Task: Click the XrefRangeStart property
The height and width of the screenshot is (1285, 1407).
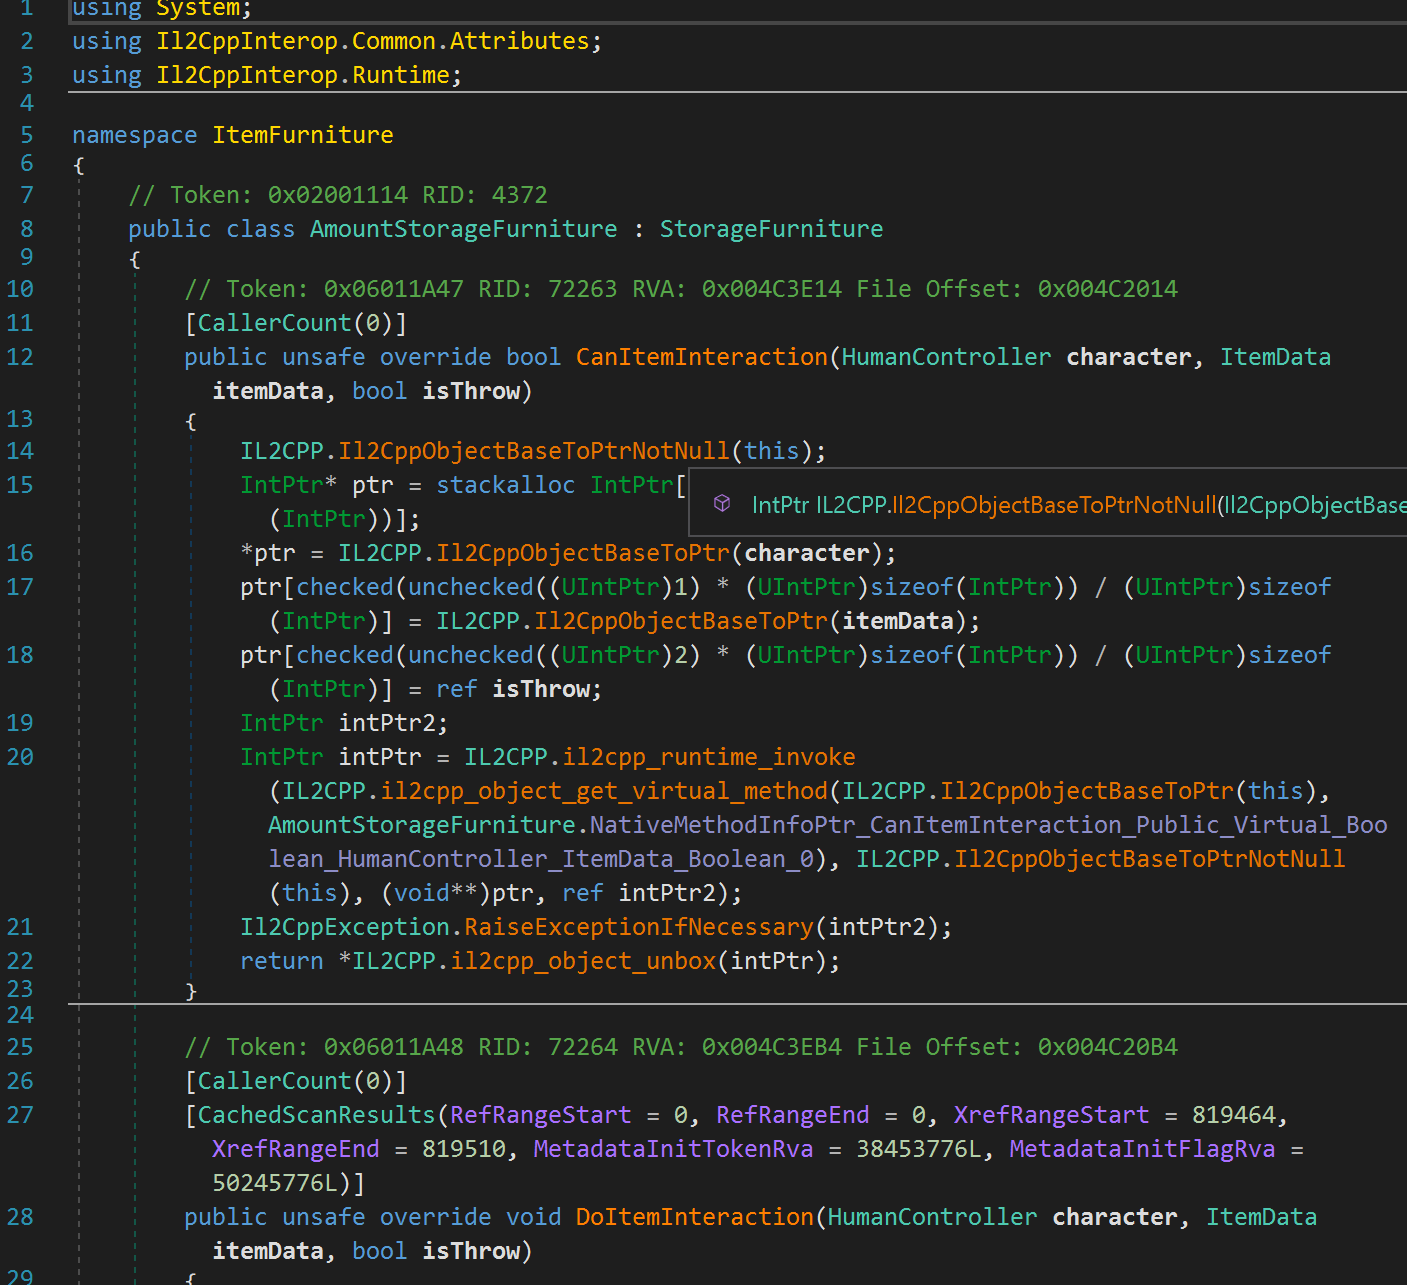Action: point(1051,1115)
